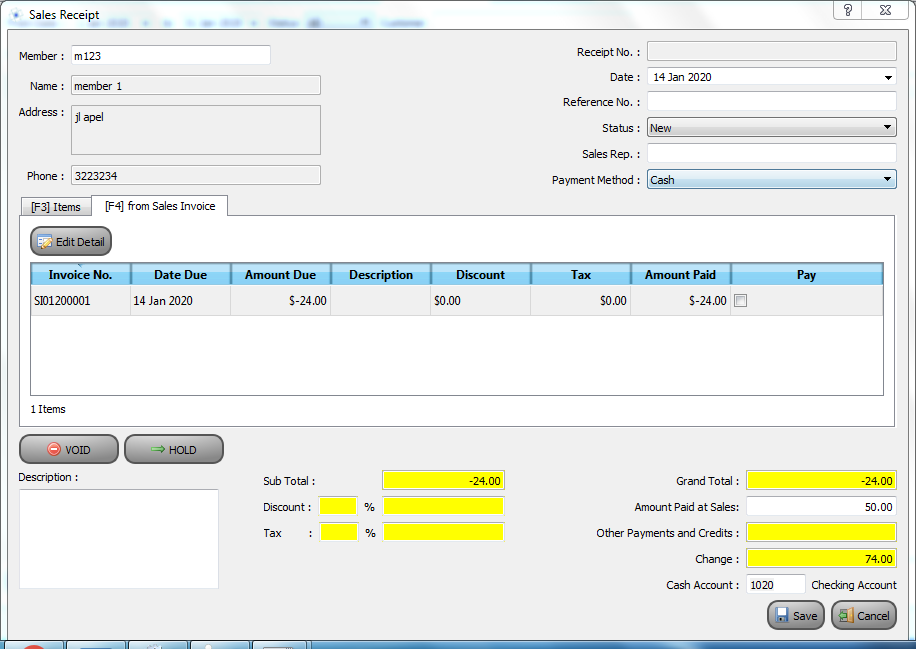This screenshot has height=649, width=916.
Task: Click the Reference No. field
Action: (771, 102)
